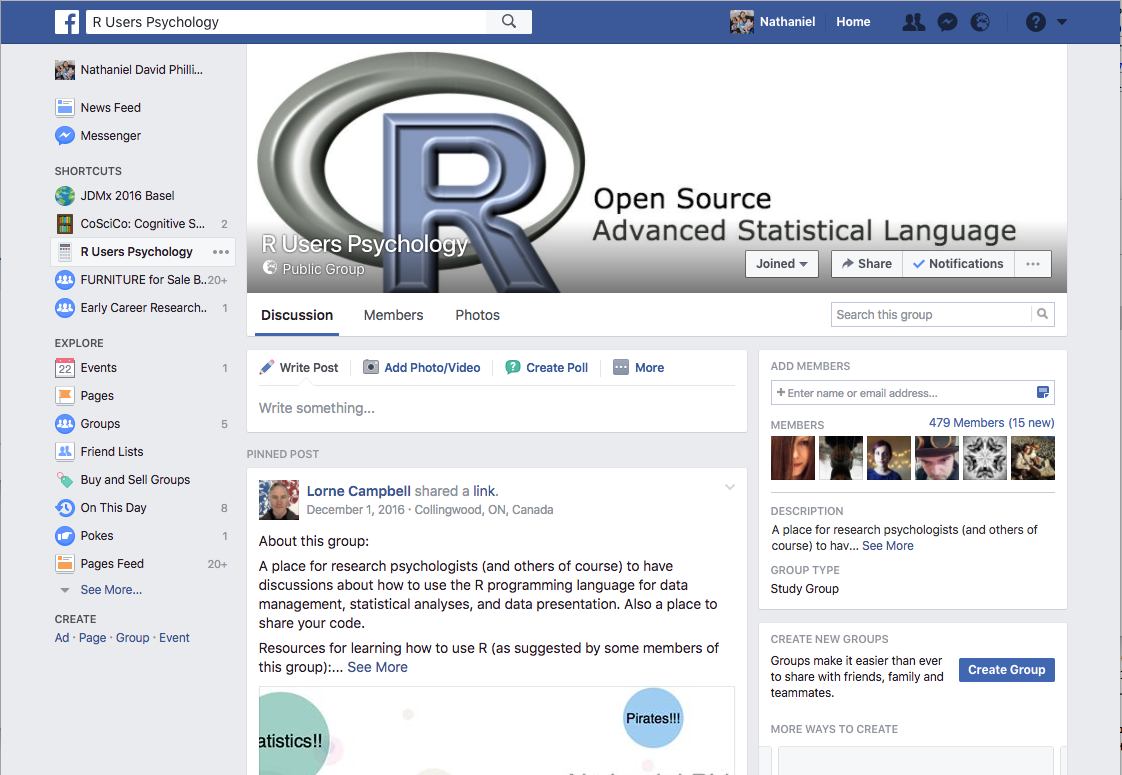The image size is (1122, 775).
Task: Click the Share button on cover
Action: coord(867,263)
